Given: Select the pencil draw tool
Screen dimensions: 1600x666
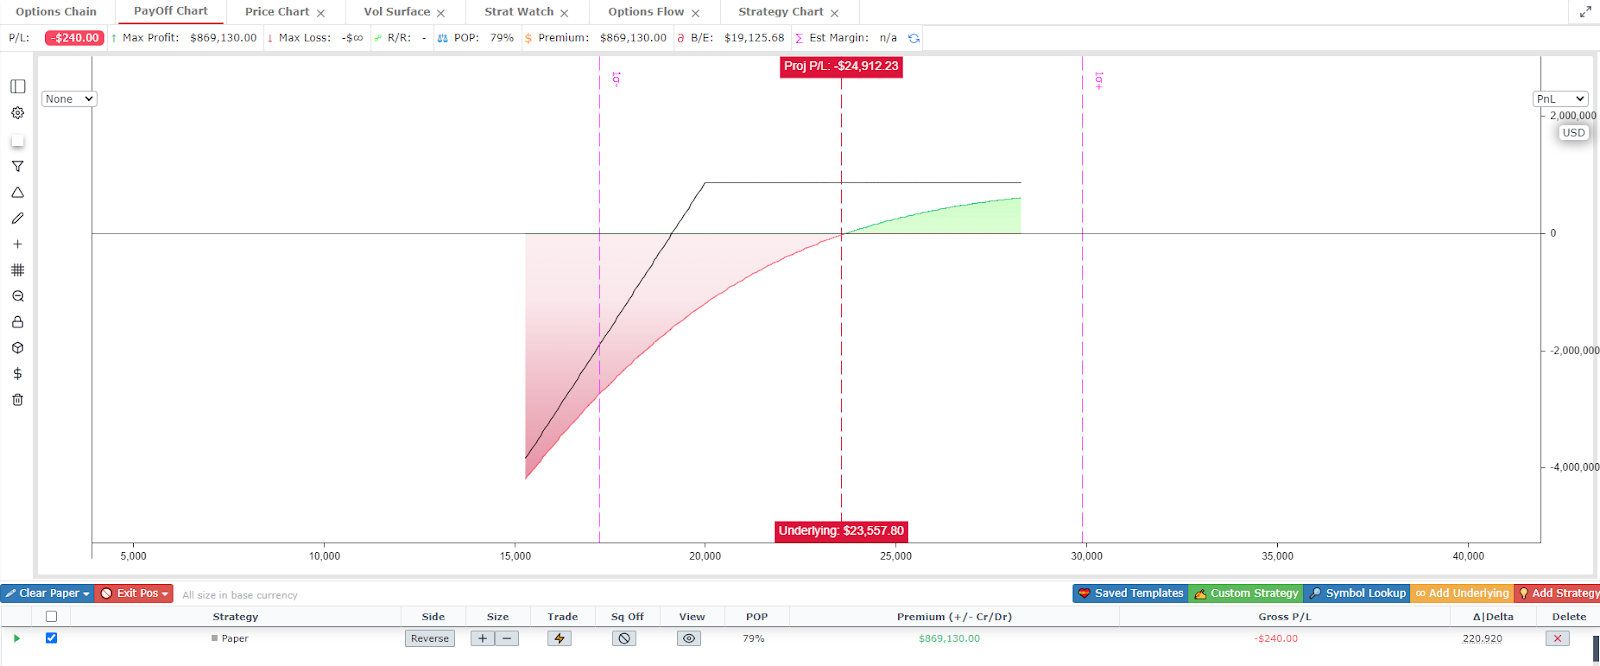Looking at the screenshot, I should point(17,218).
